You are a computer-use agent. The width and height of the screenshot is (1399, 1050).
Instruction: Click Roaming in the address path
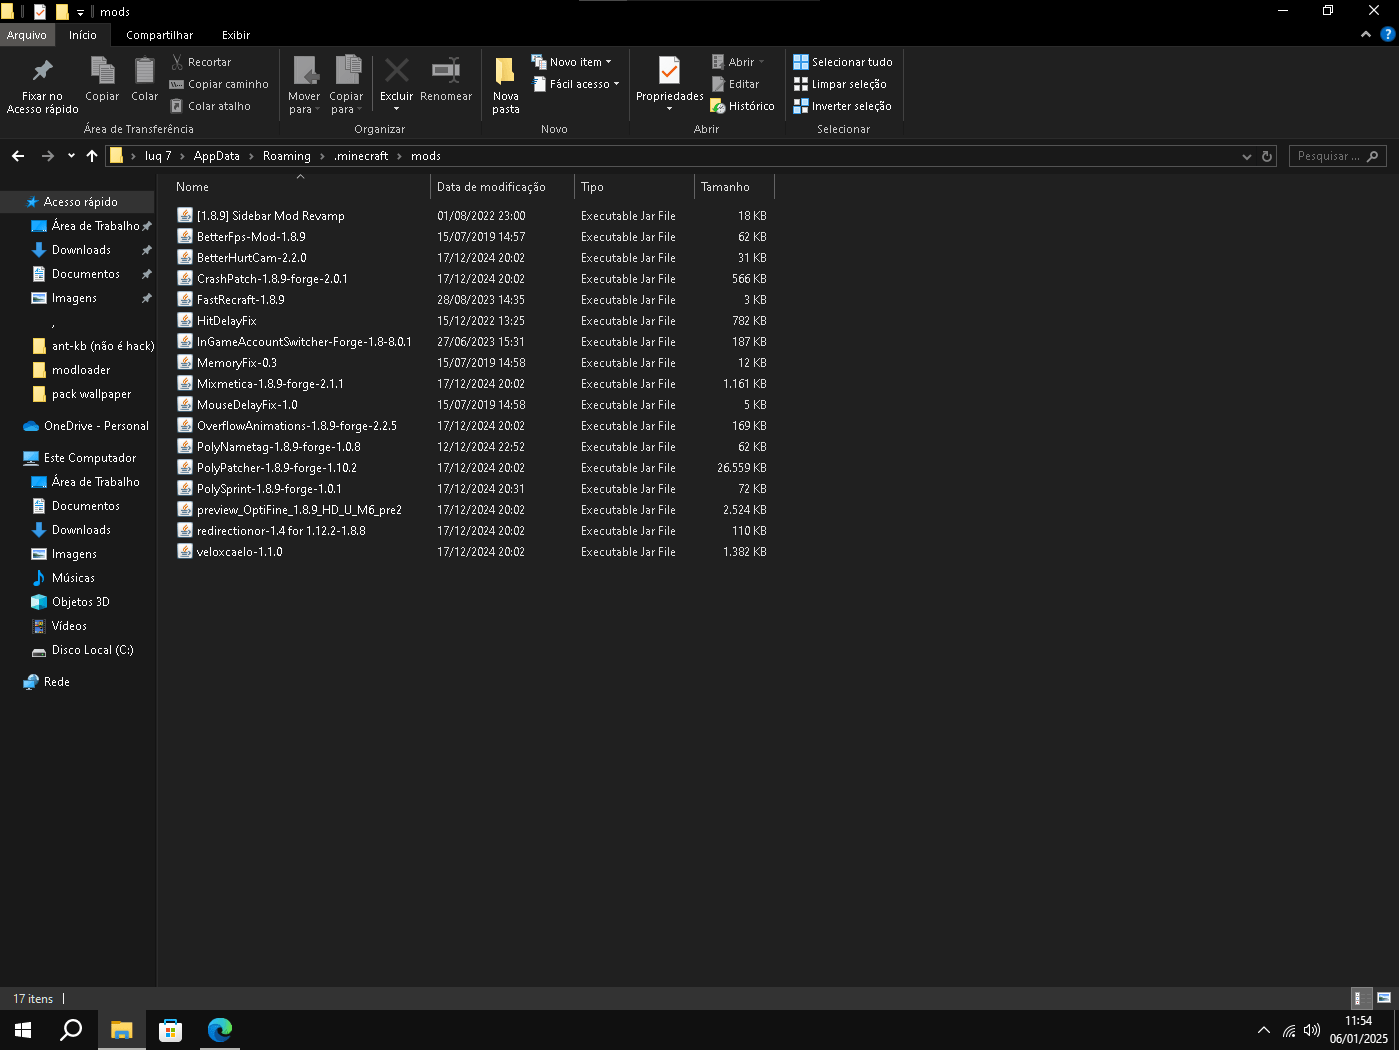[x=287, y=156]
